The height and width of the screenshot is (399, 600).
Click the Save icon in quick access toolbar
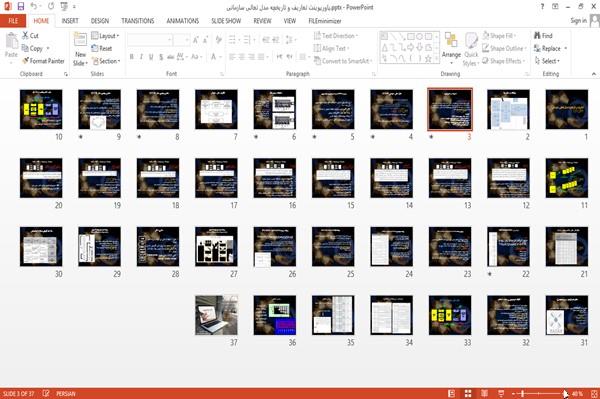(x=21, y=7)
